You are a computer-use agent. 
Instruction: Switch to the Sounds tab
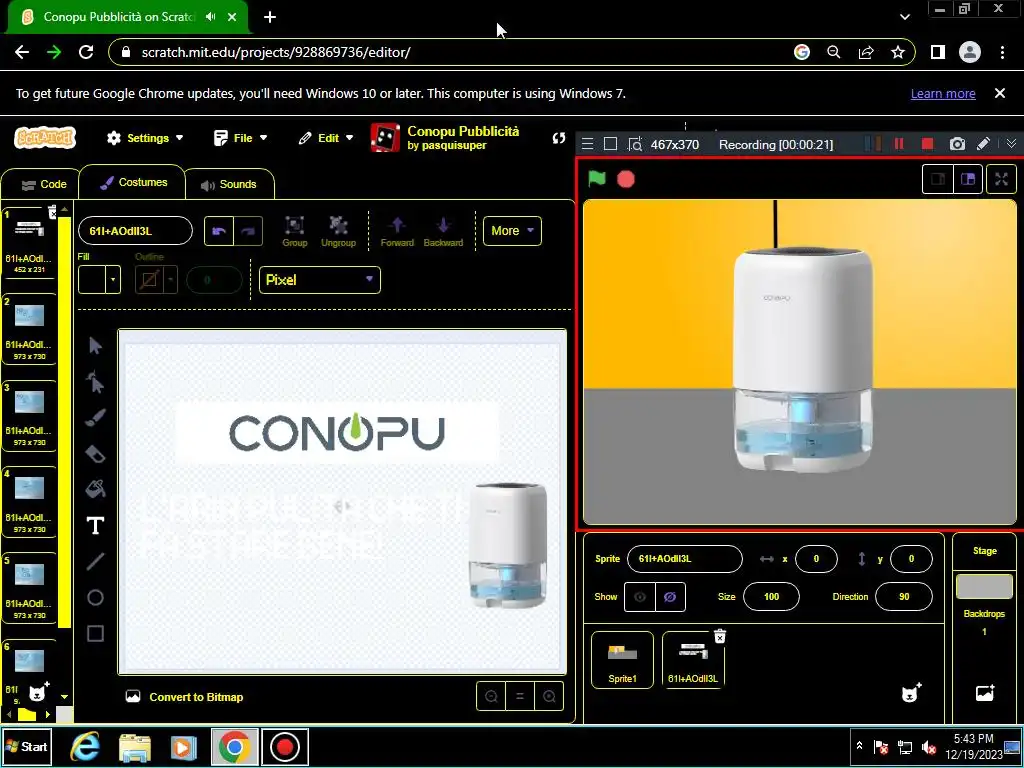tap(229, 184)
